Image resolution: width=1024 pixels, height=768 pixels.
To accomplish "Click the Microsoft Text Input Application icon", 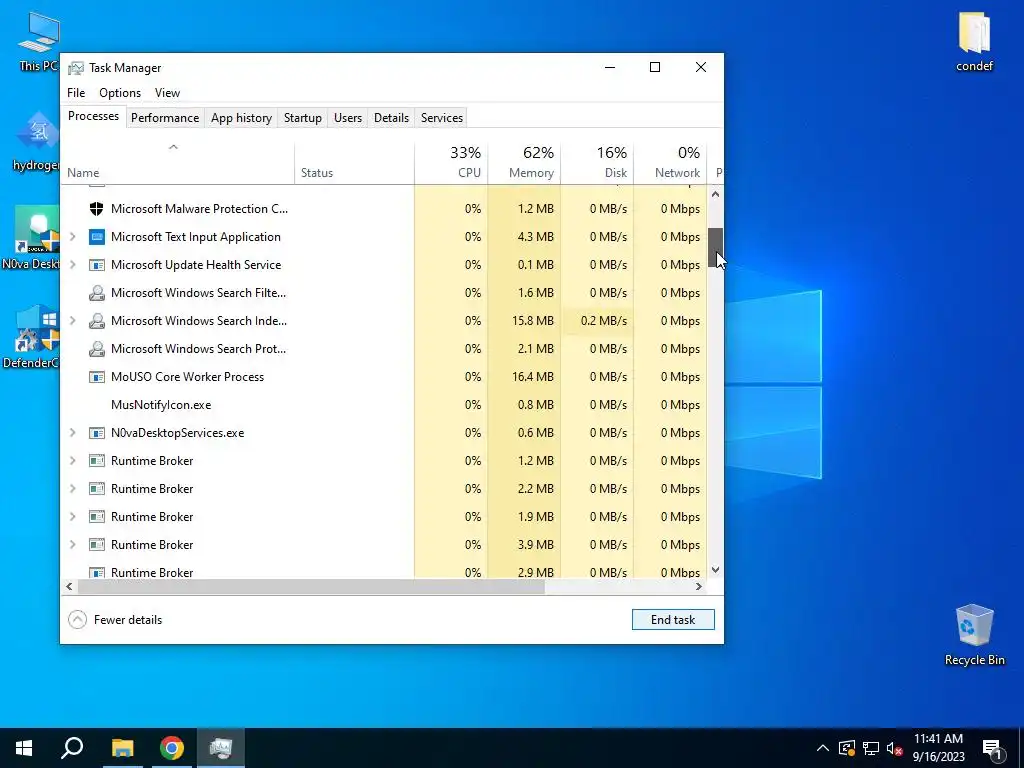I will (x=97, y=237).
